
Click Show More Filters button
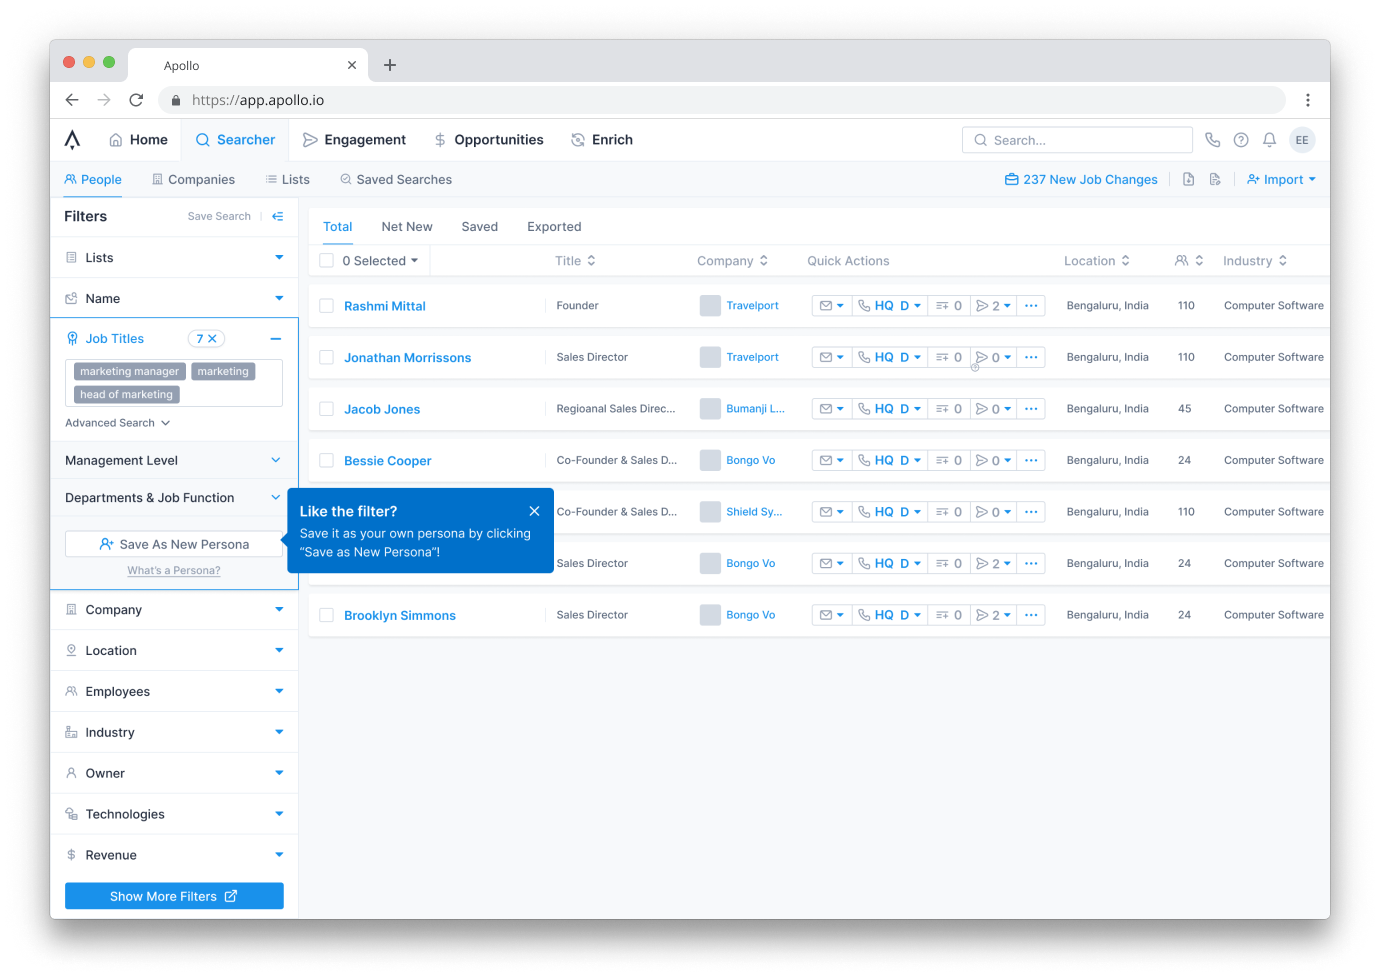(x=174, y=896)
